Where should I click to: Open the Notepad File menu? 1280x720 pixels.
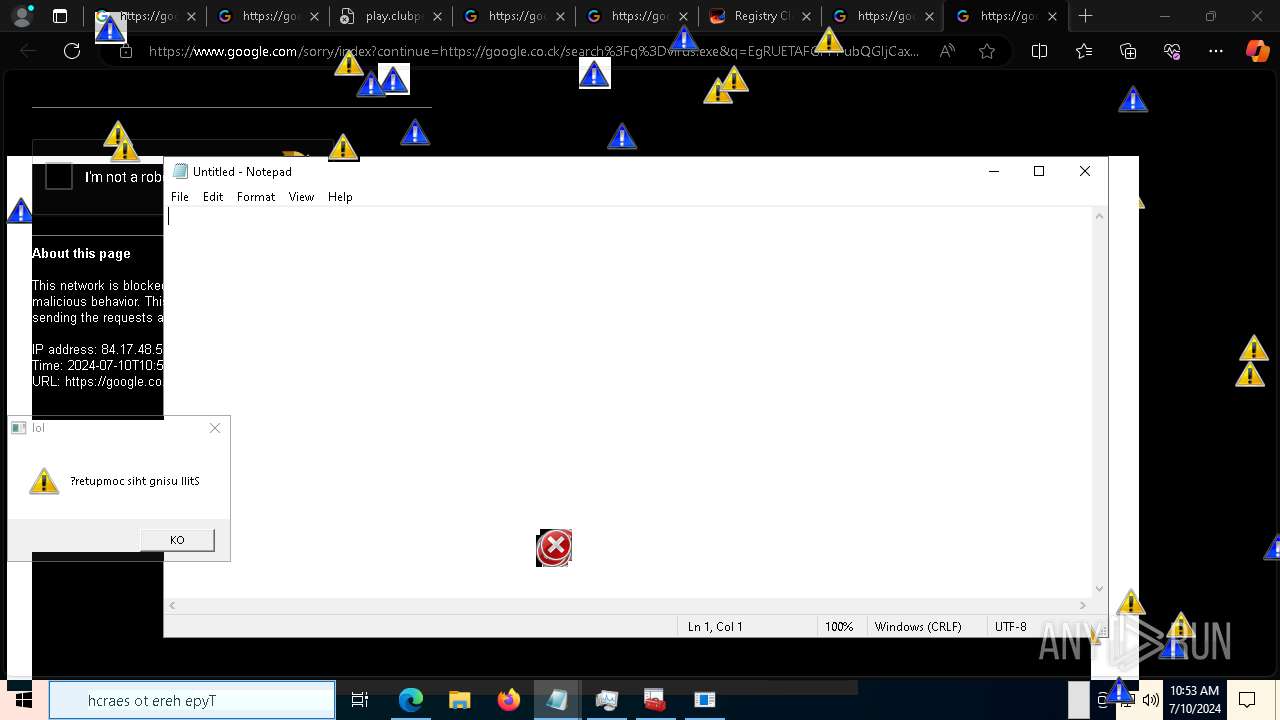[x=180, y=197]
